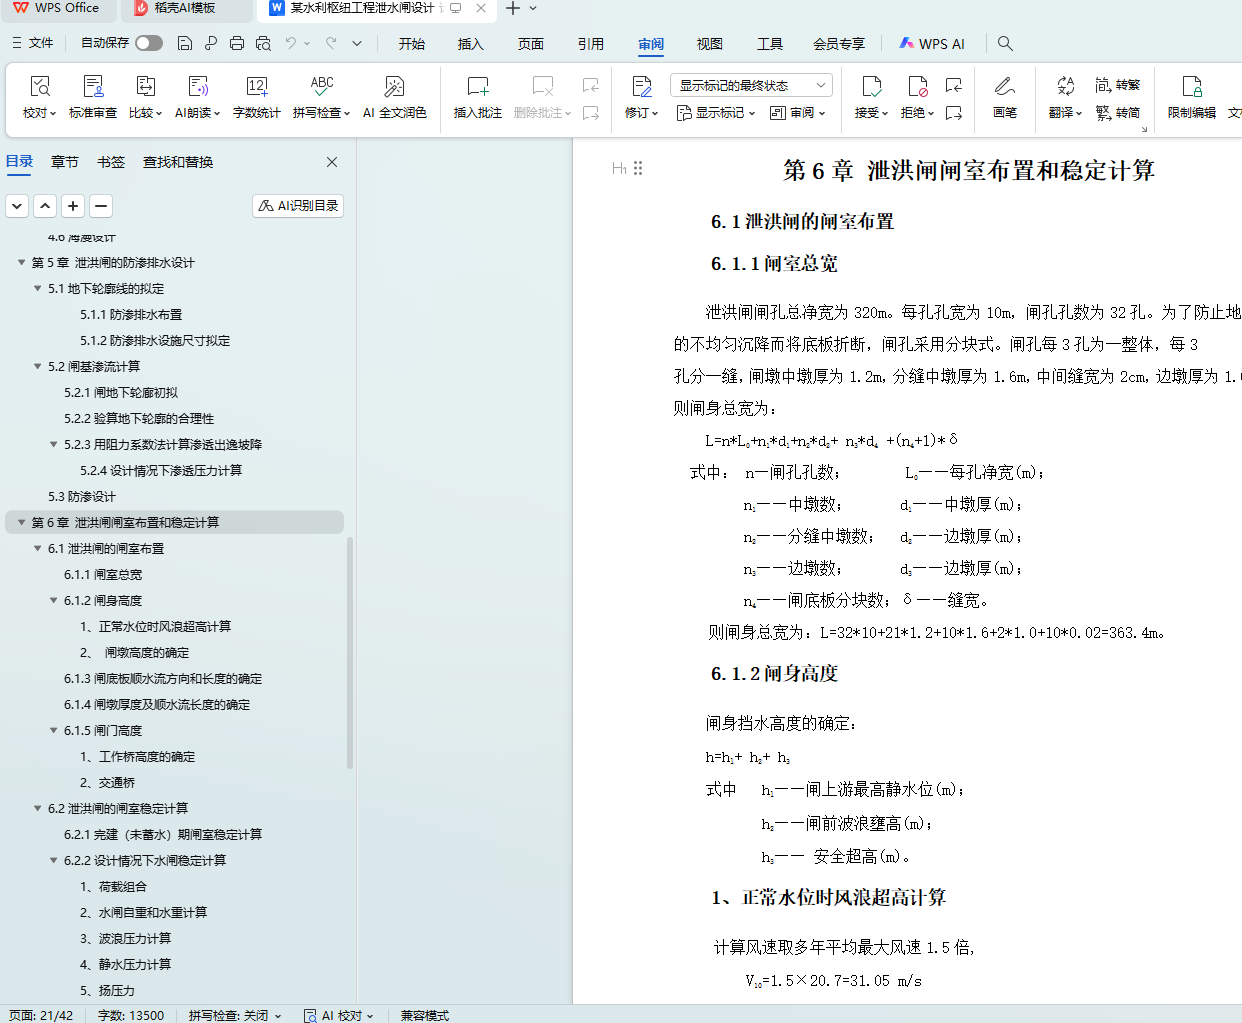The image size is (1242, 1023).
Task: Click the AI 全文润色 polish icon
Action: point(394,88)
